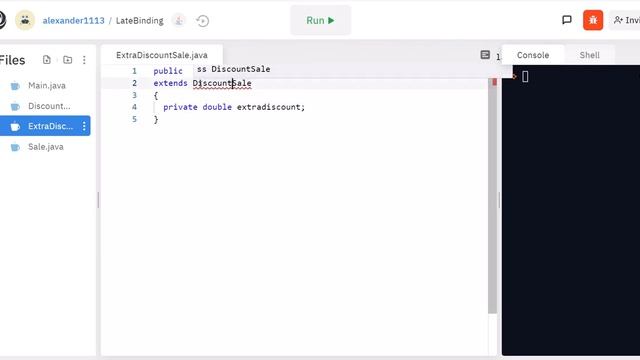Click the 'private' keyword on line 4

pyautogui.click(x=180, y=107)
